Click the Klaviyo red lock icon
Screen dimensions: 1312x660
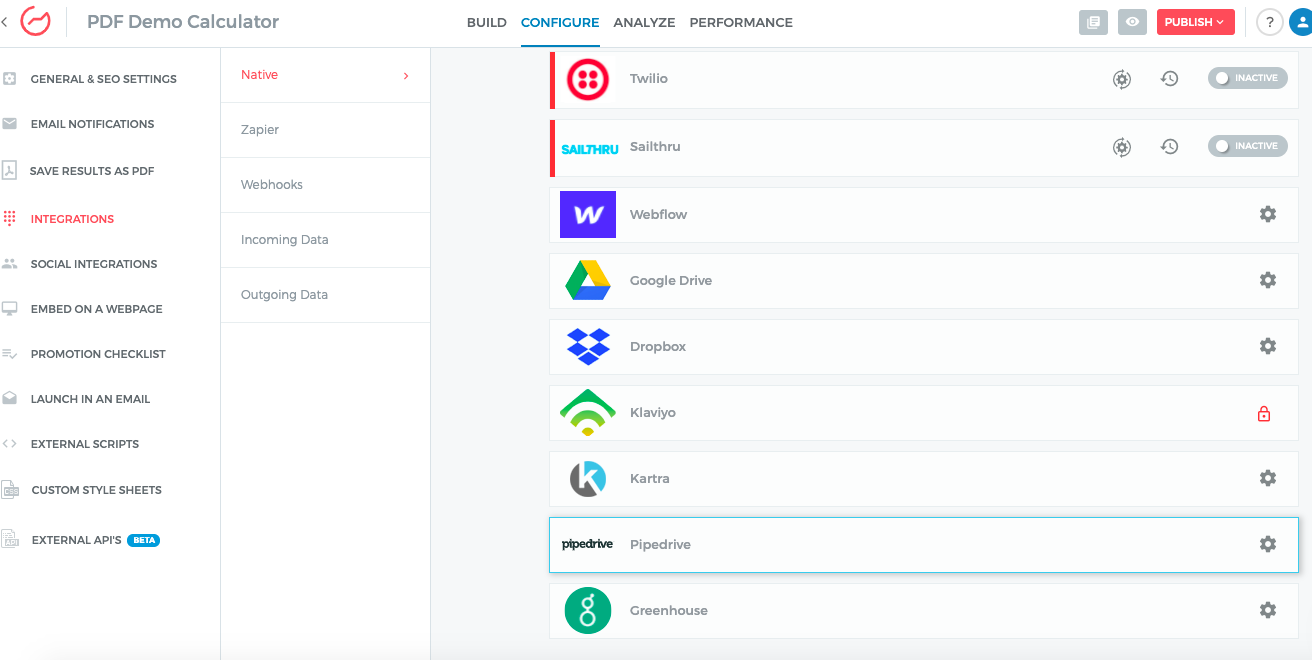[1264, 413]
